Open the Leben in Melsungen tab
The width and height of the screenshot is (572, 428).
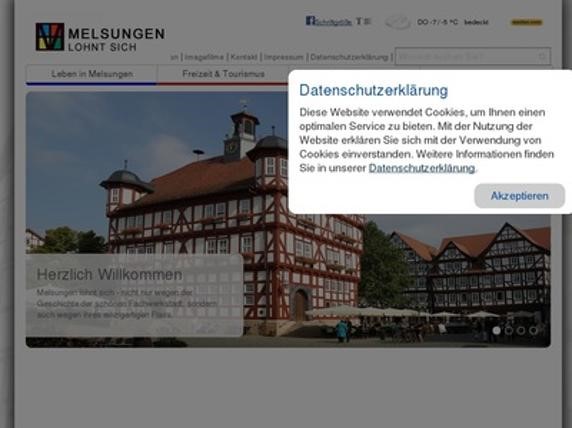pyautogui.click(x=92, y=74)
